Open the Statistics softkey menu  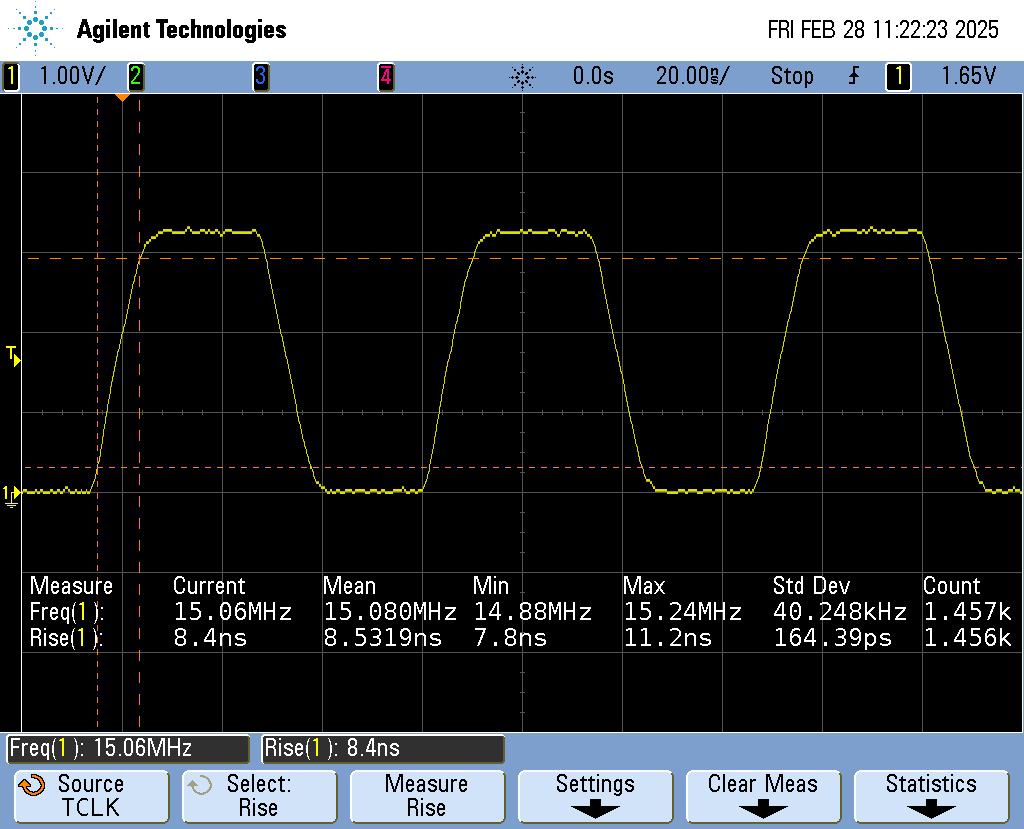(931, 796)
